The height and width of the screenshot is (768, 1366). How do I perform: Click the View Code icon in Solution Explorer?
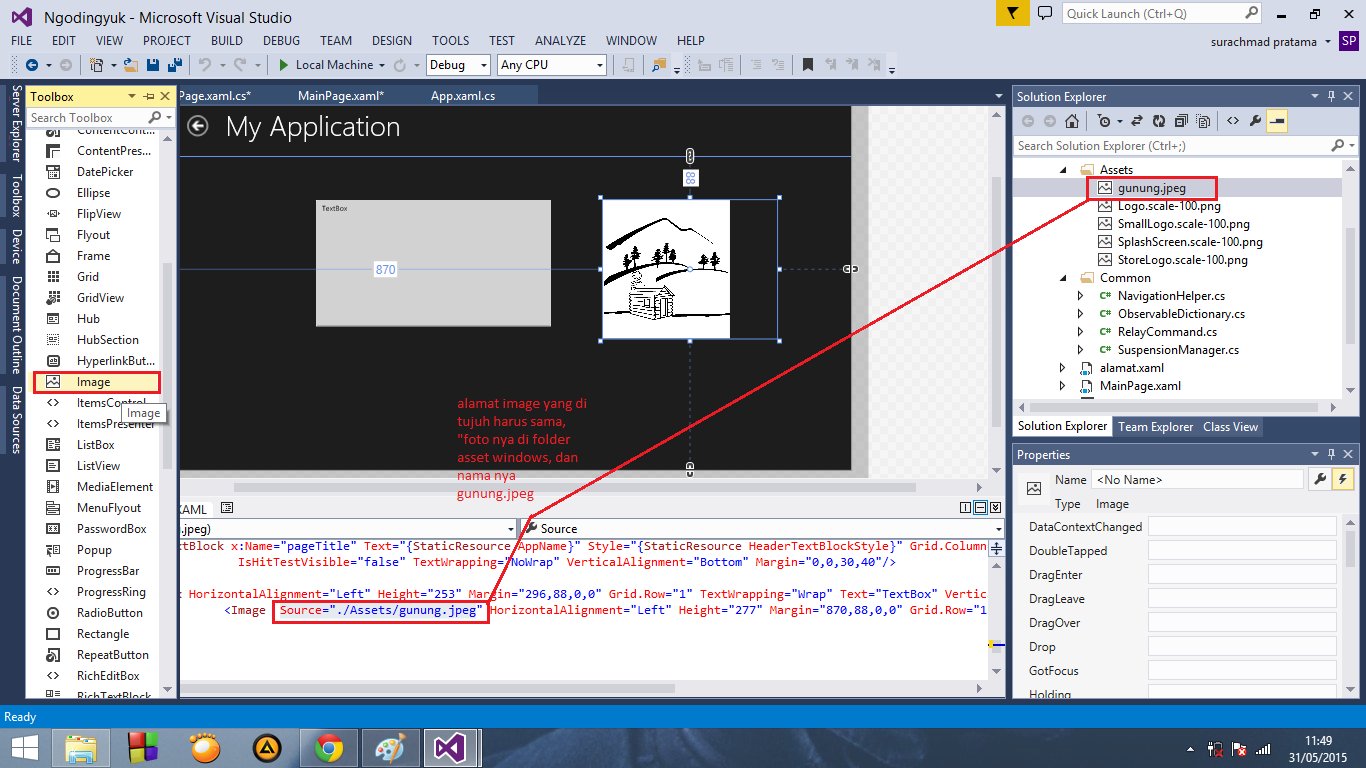(x=1232, y=120)
